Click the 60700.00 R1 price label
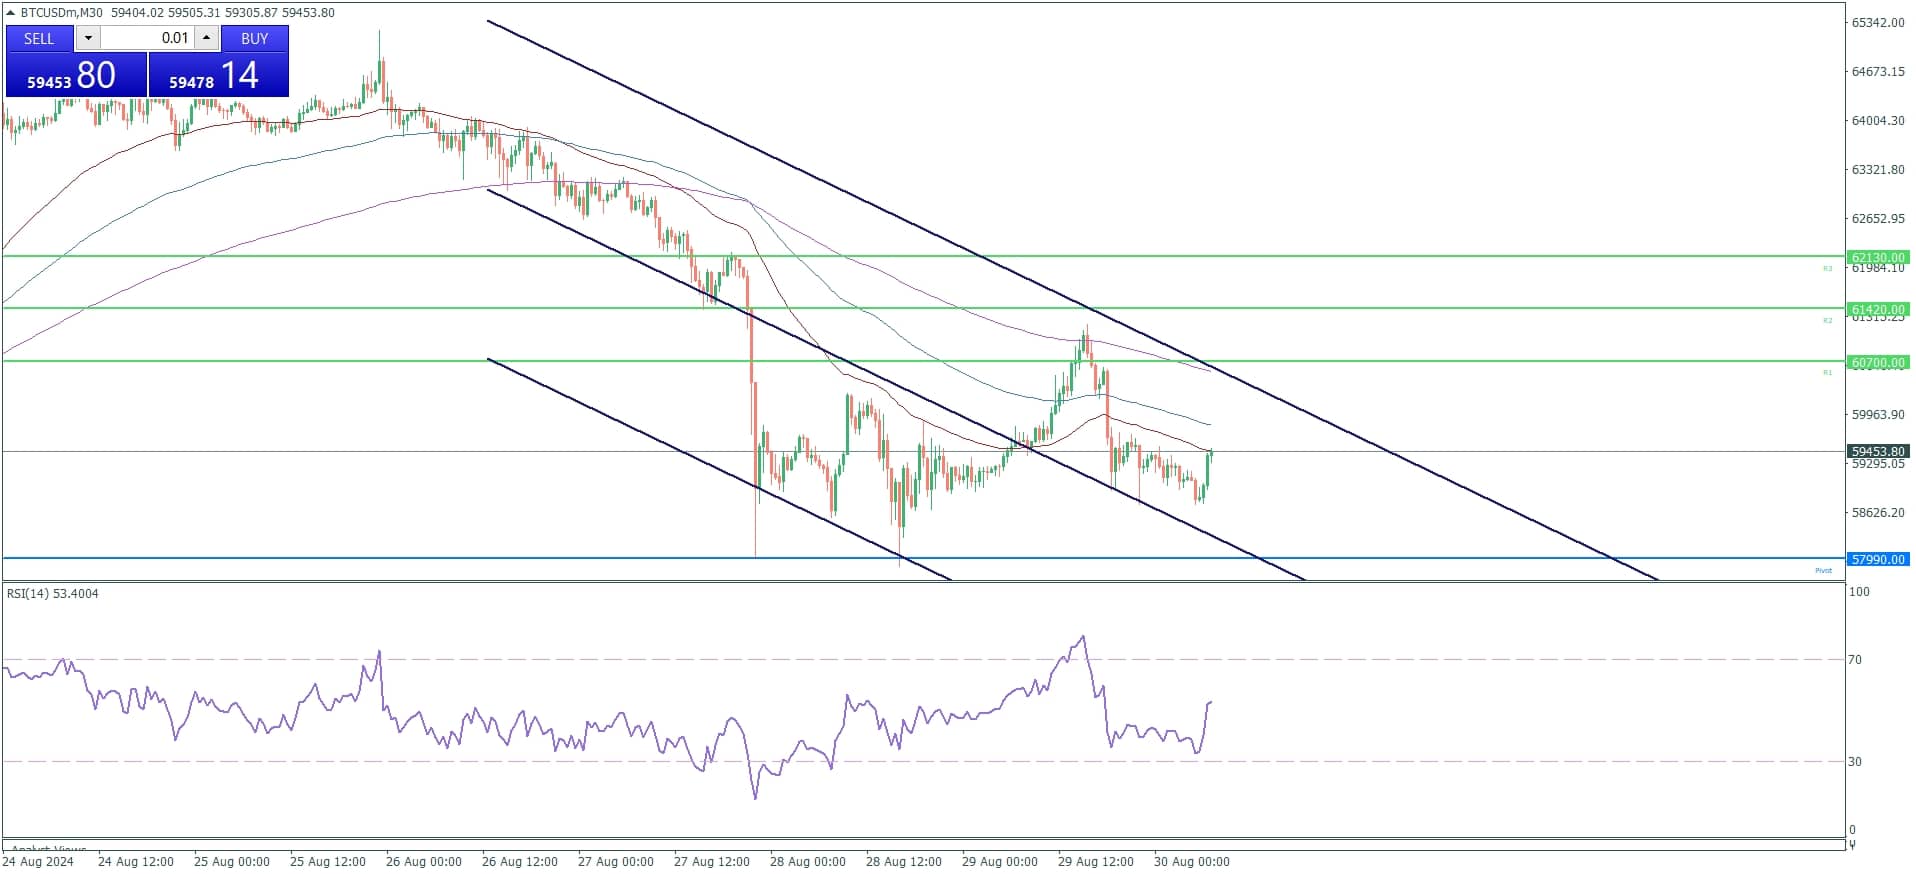Viewport: 1916px width, 874px height. [1877, 362]
